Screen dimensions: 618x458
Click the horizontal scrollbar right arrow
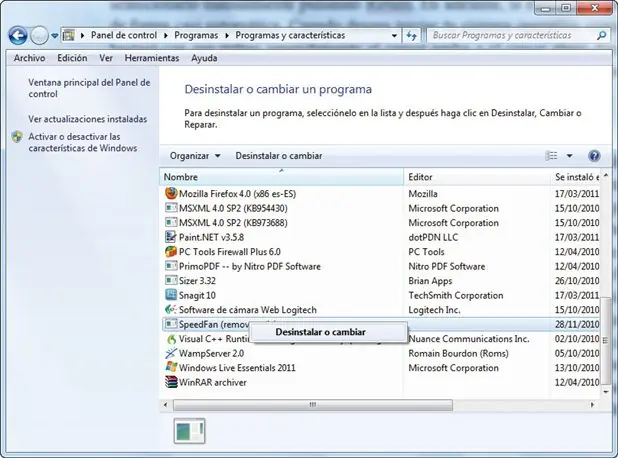pos(592,405)
